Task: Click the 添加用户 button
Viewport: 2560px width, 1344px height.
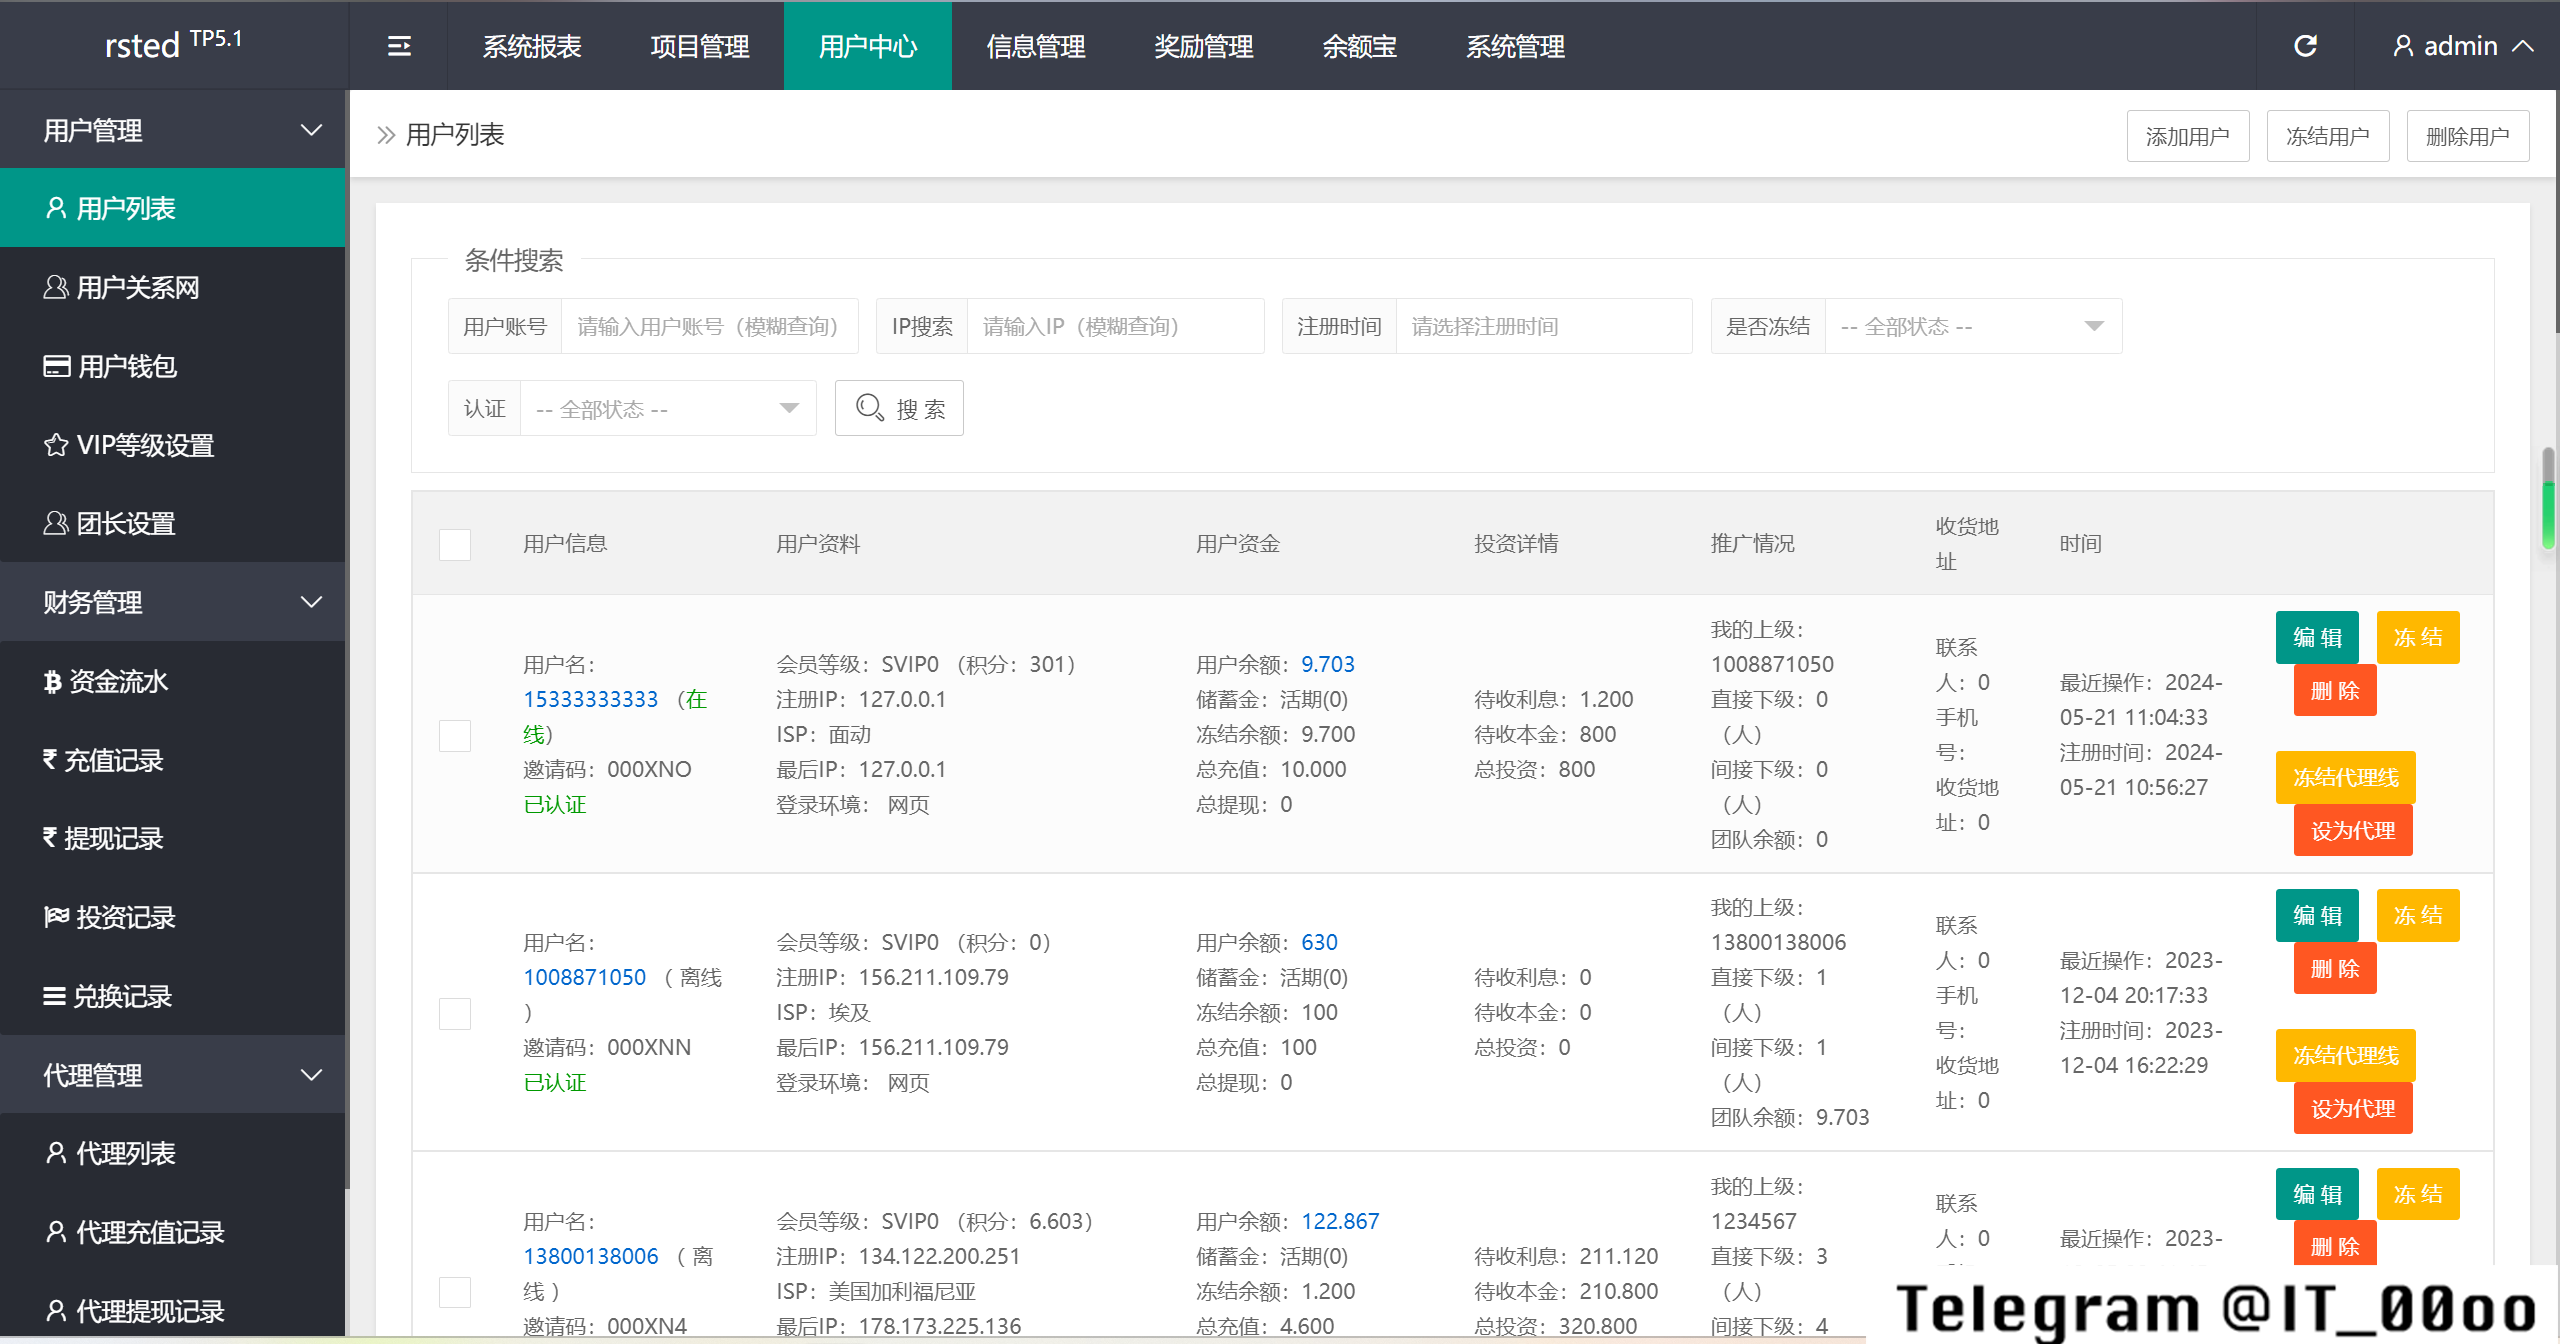Action: pyautogui.click(x=2188, y=136)
